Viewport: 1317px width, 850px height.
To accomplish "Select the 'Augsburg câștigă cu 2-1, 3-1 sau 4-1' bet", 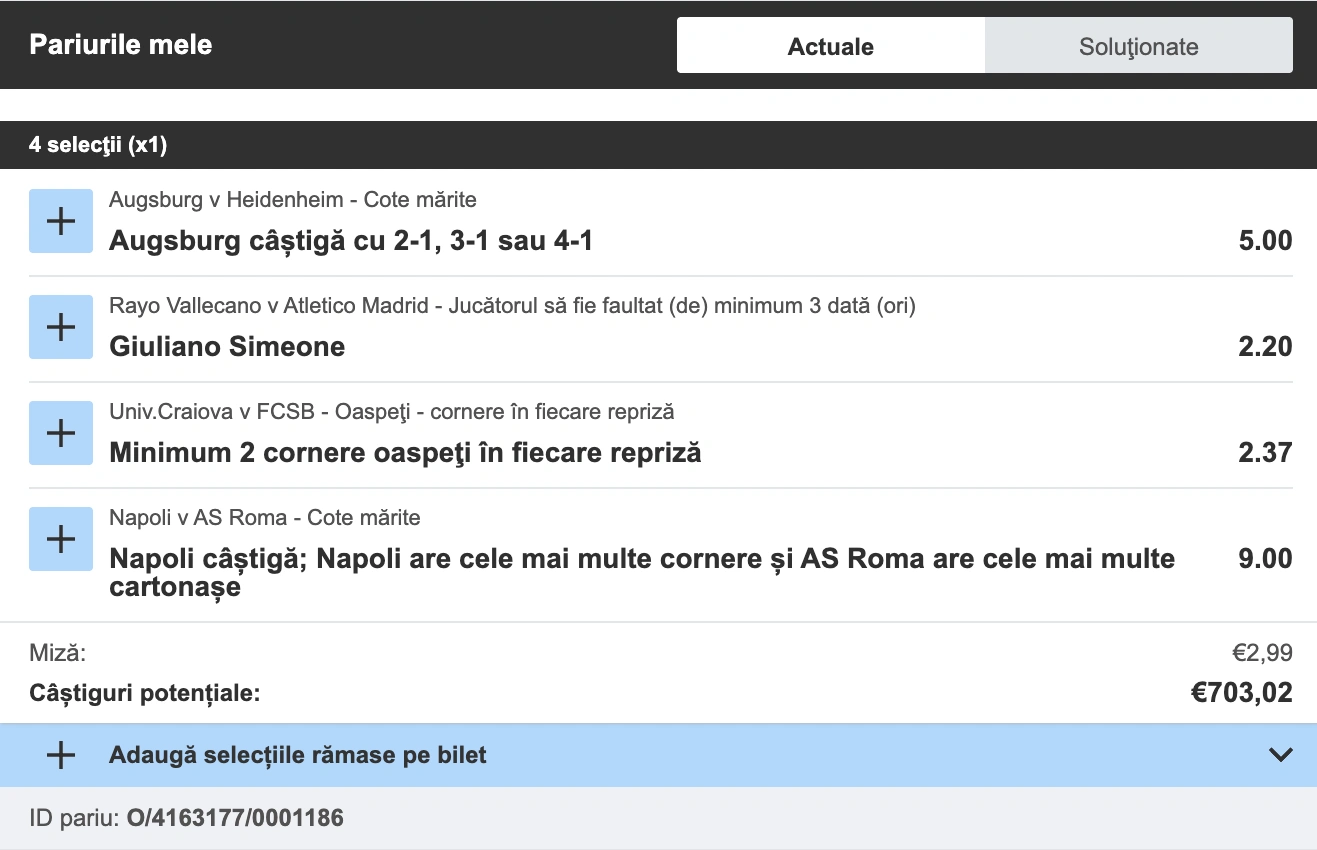I will [x=350, y=240].
